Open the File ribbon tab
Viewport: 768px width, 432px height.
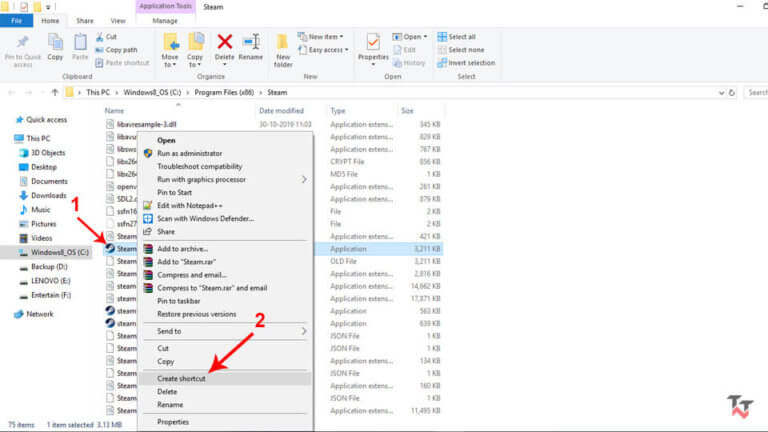pos(17,21)
